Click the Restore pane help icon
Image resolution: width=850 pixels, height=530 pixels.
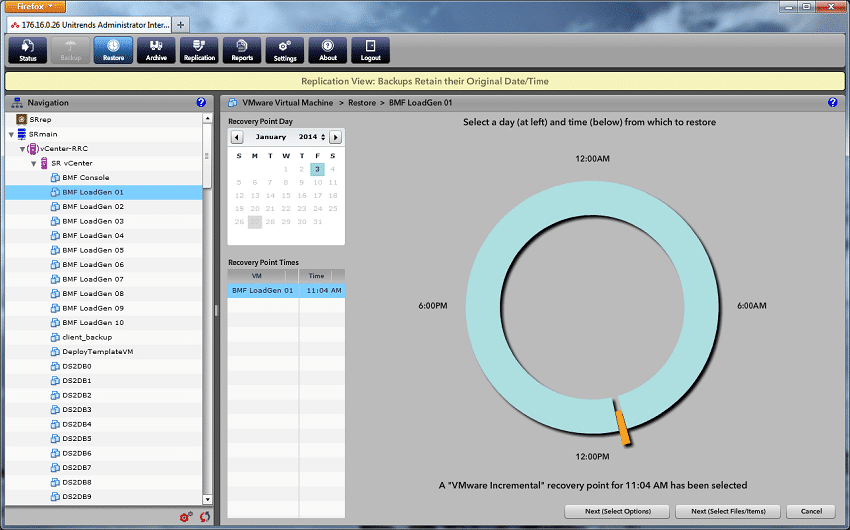pyautogui.click(x=833, y=102)
